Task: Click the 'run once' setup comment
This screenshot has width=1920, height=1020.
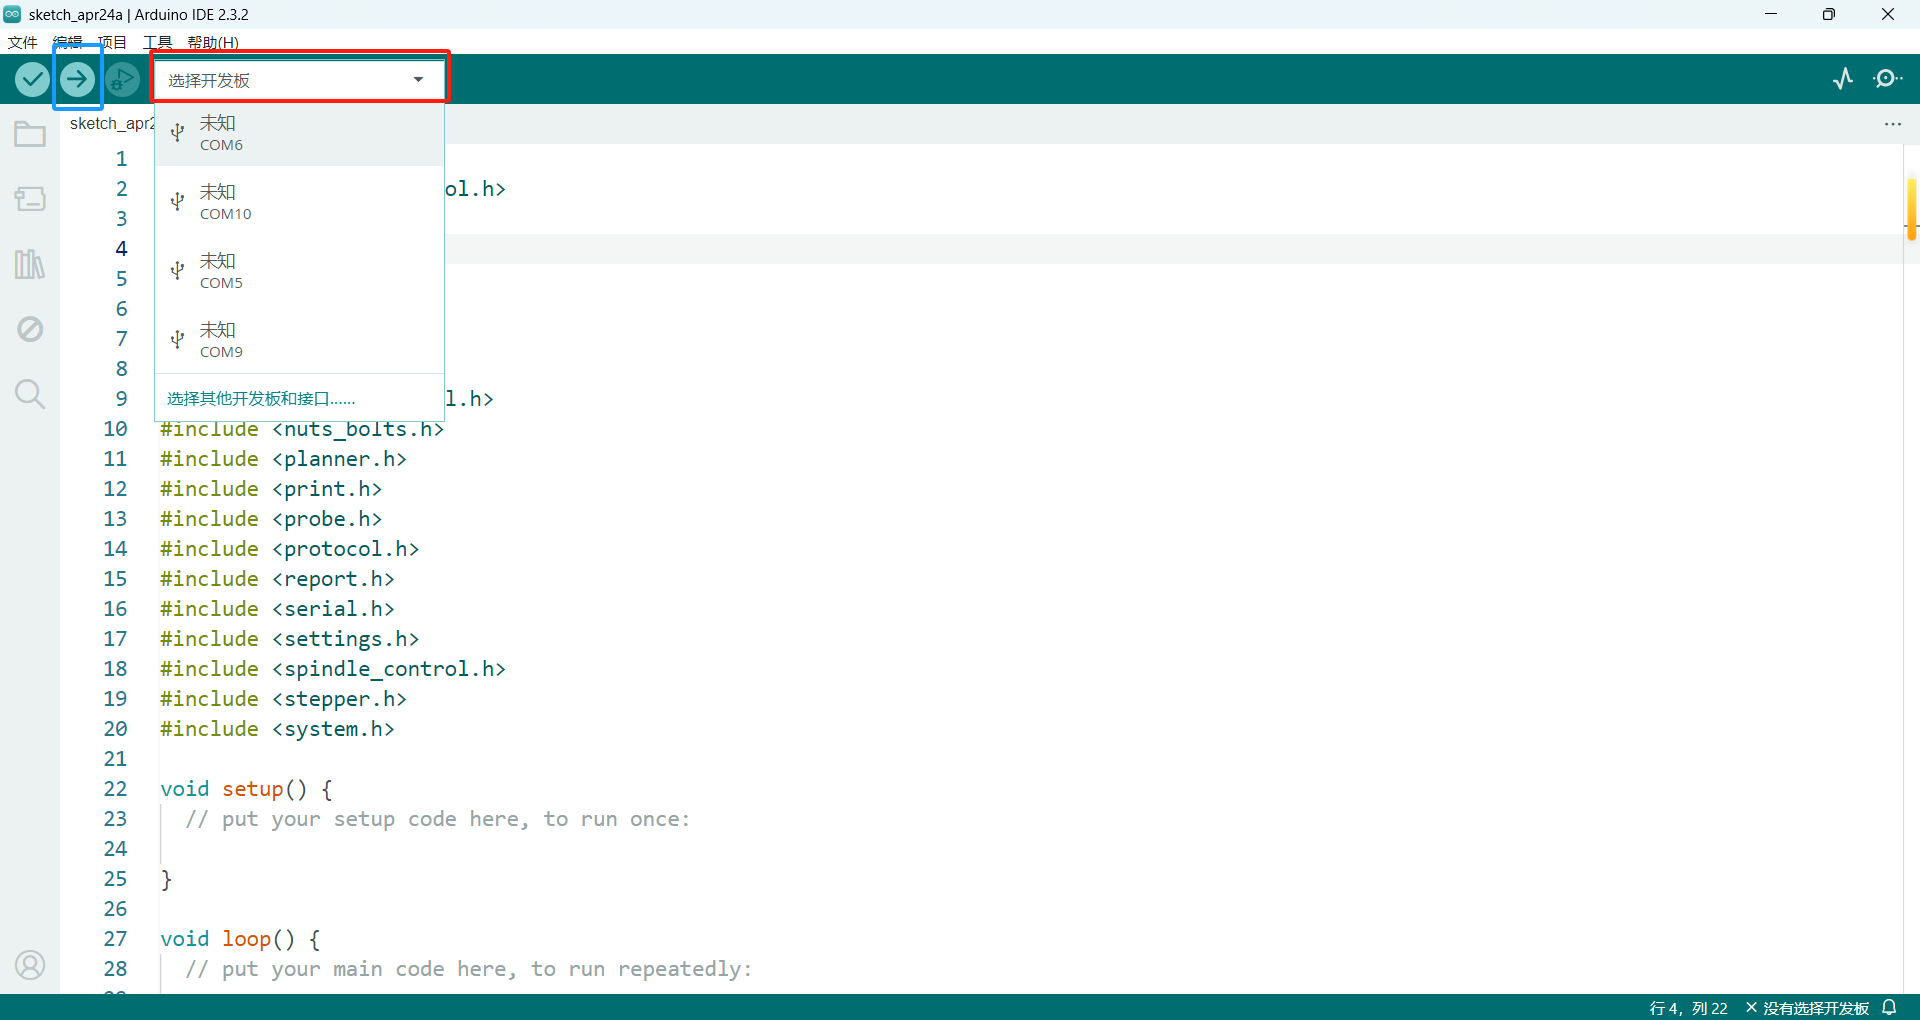Action: pos(437,819)
